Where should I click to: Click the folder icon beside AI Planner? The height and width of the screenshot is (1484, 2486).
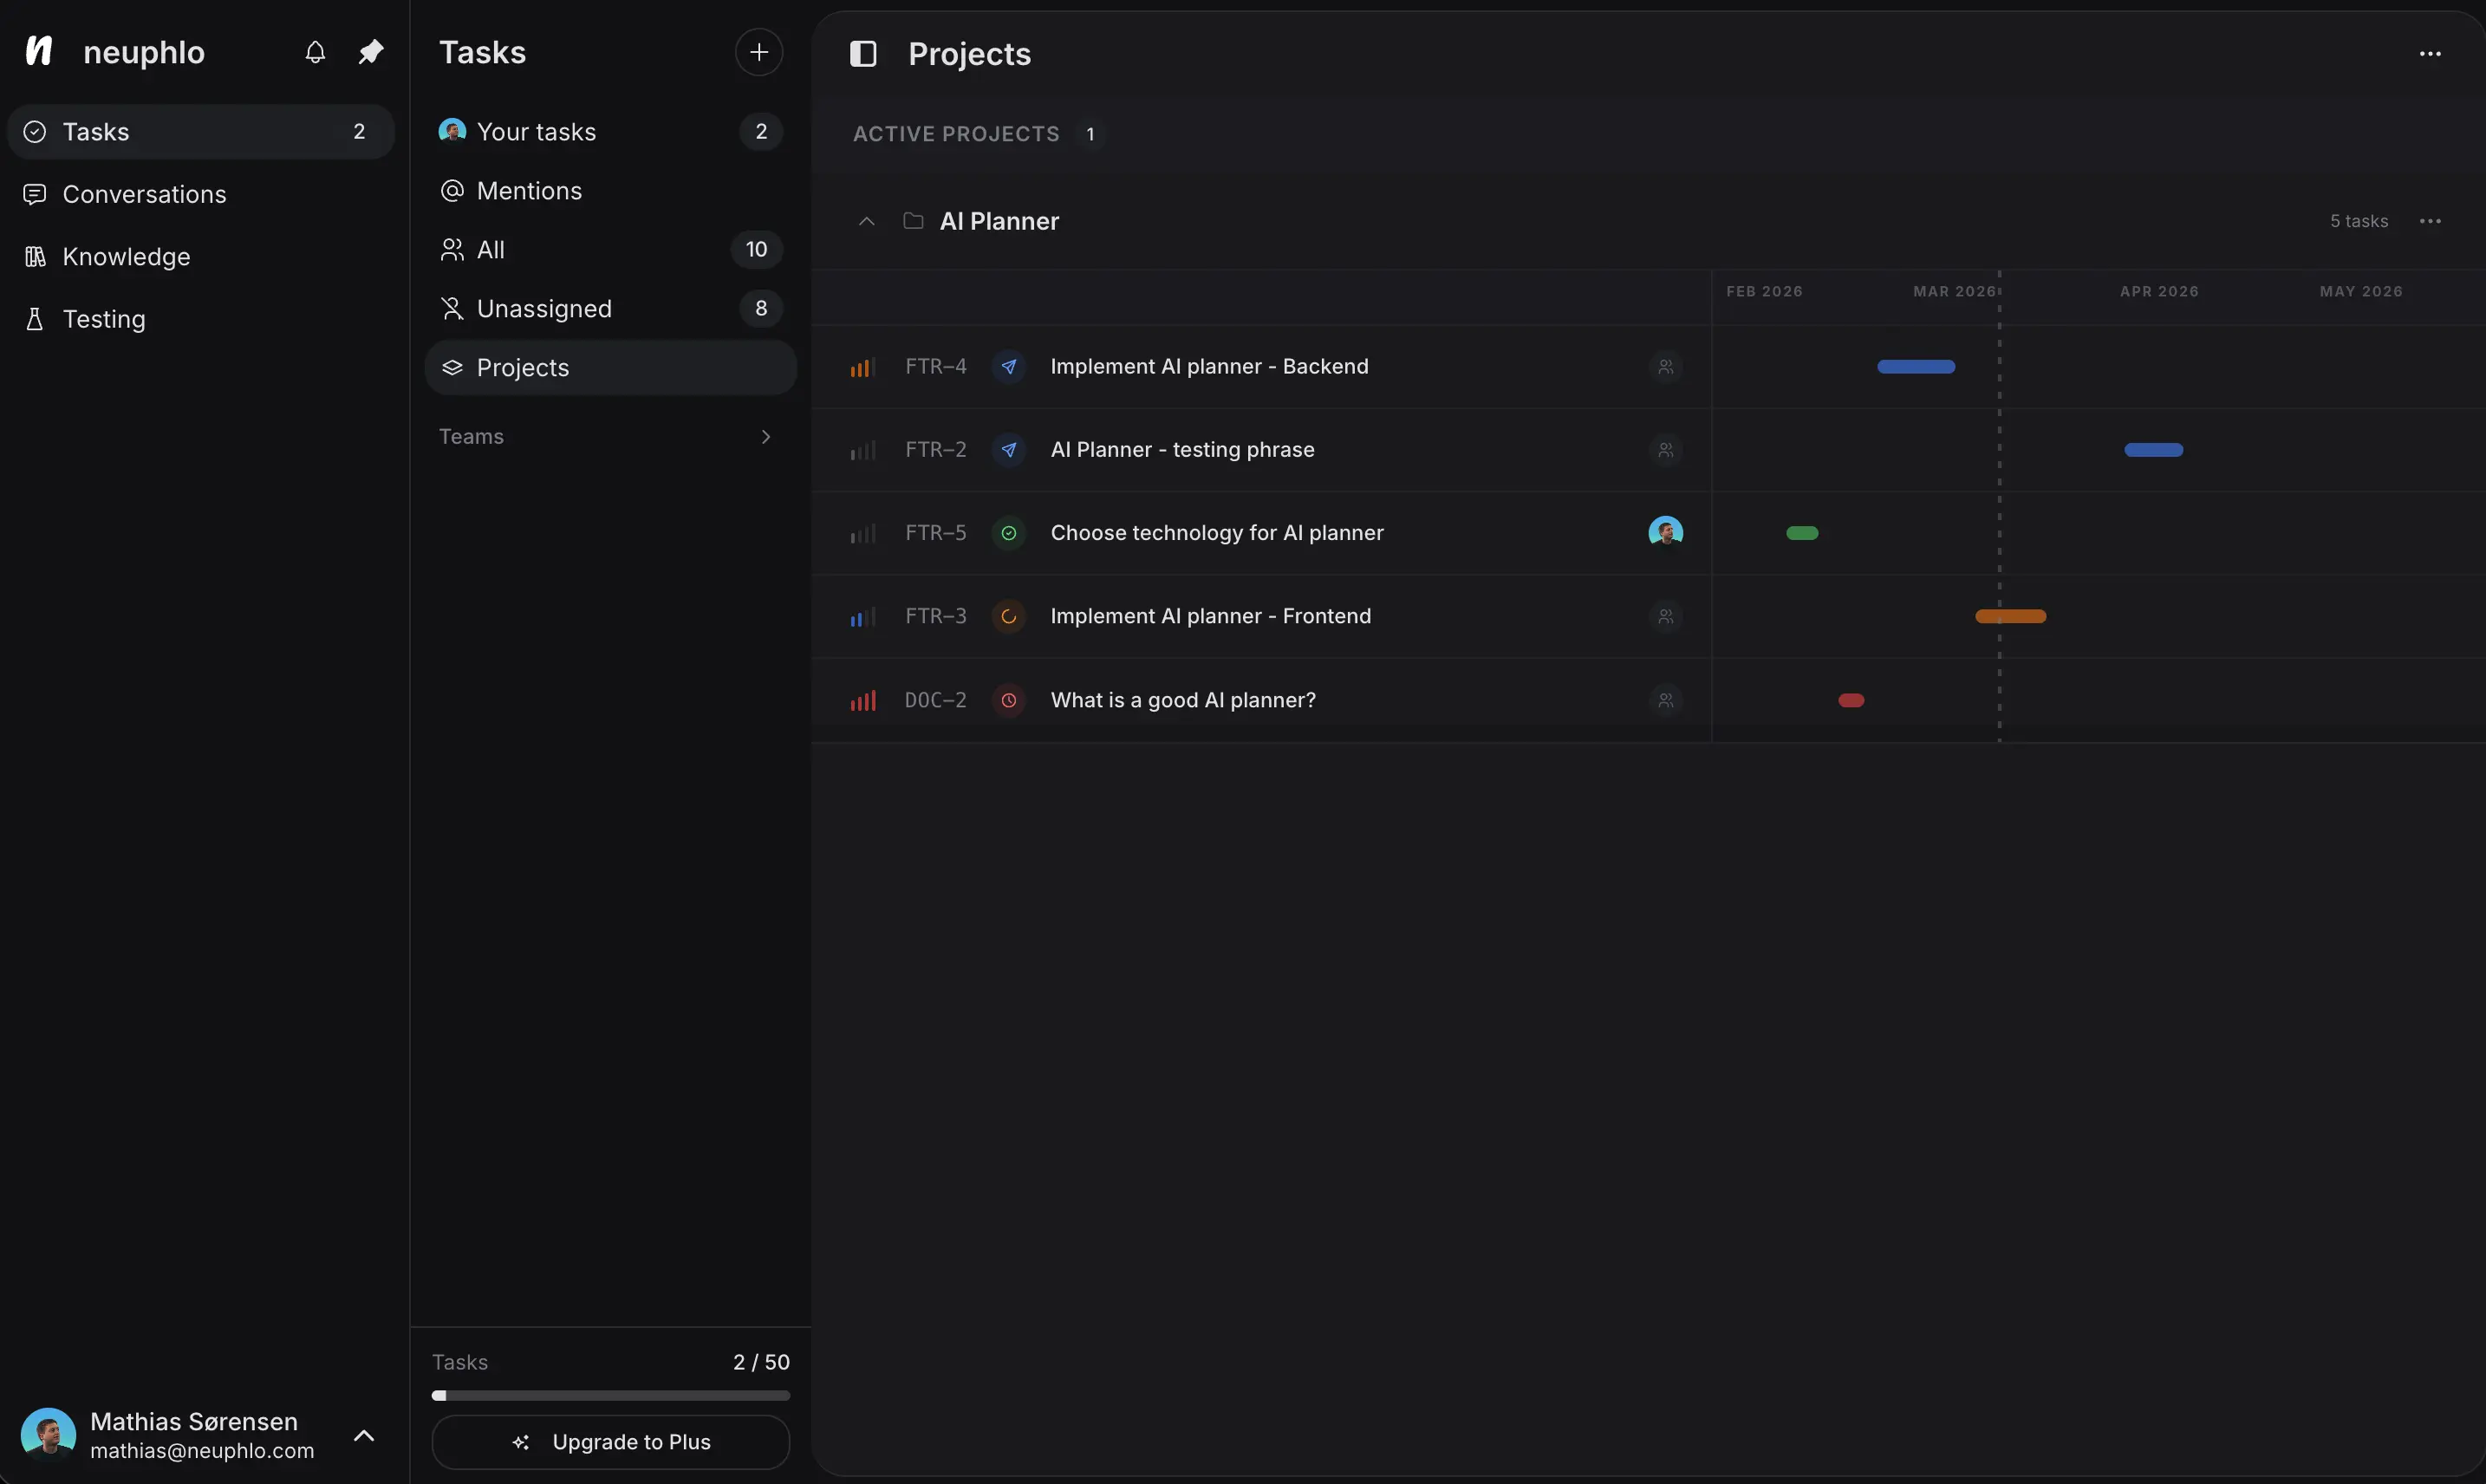click(x=914, y=221)
